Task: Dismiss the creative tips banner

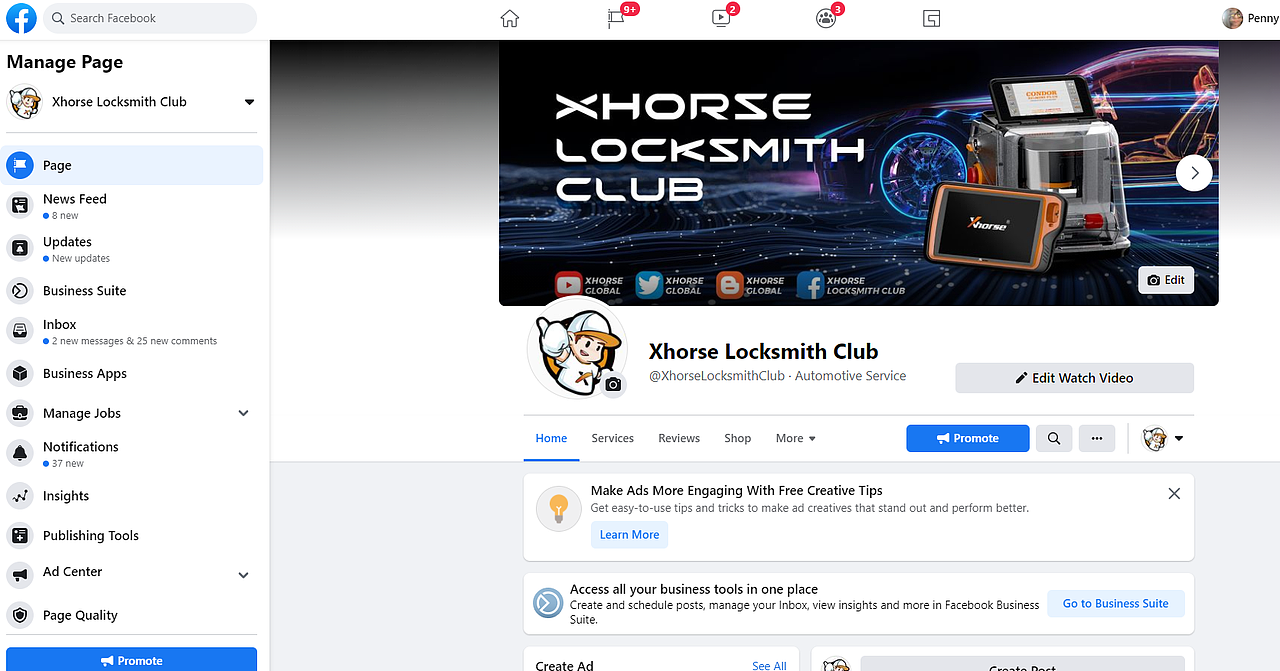Action: pos(1174,493)
